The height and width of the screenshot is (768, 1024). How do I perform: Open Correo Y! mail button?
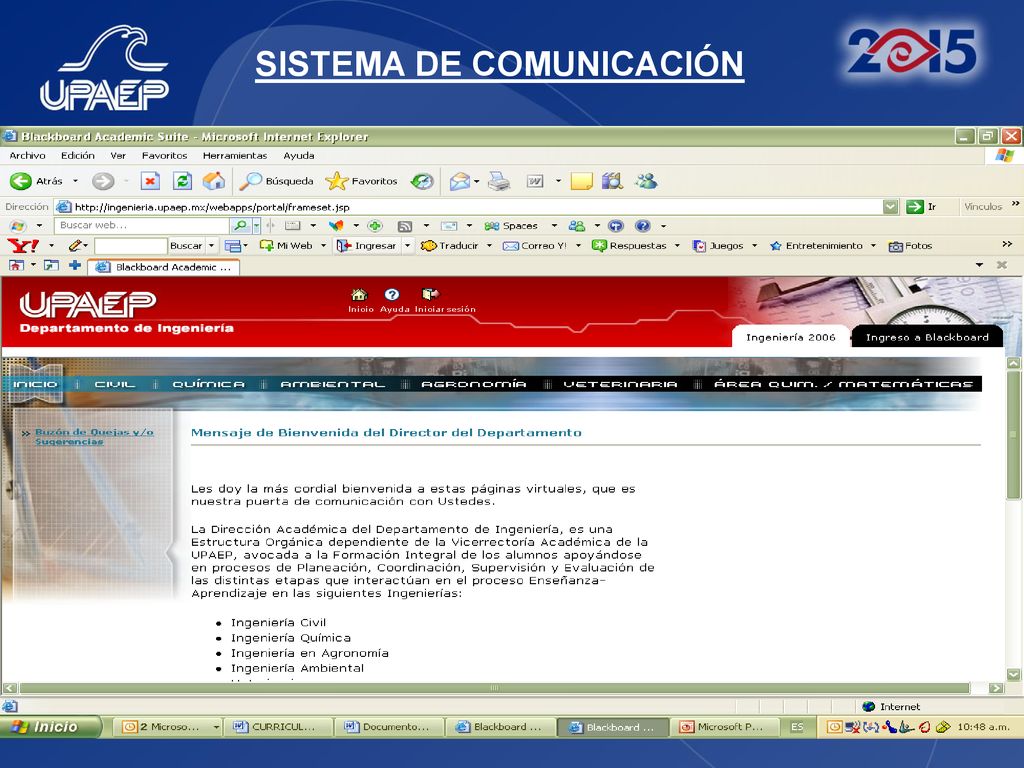pos(535,246)
